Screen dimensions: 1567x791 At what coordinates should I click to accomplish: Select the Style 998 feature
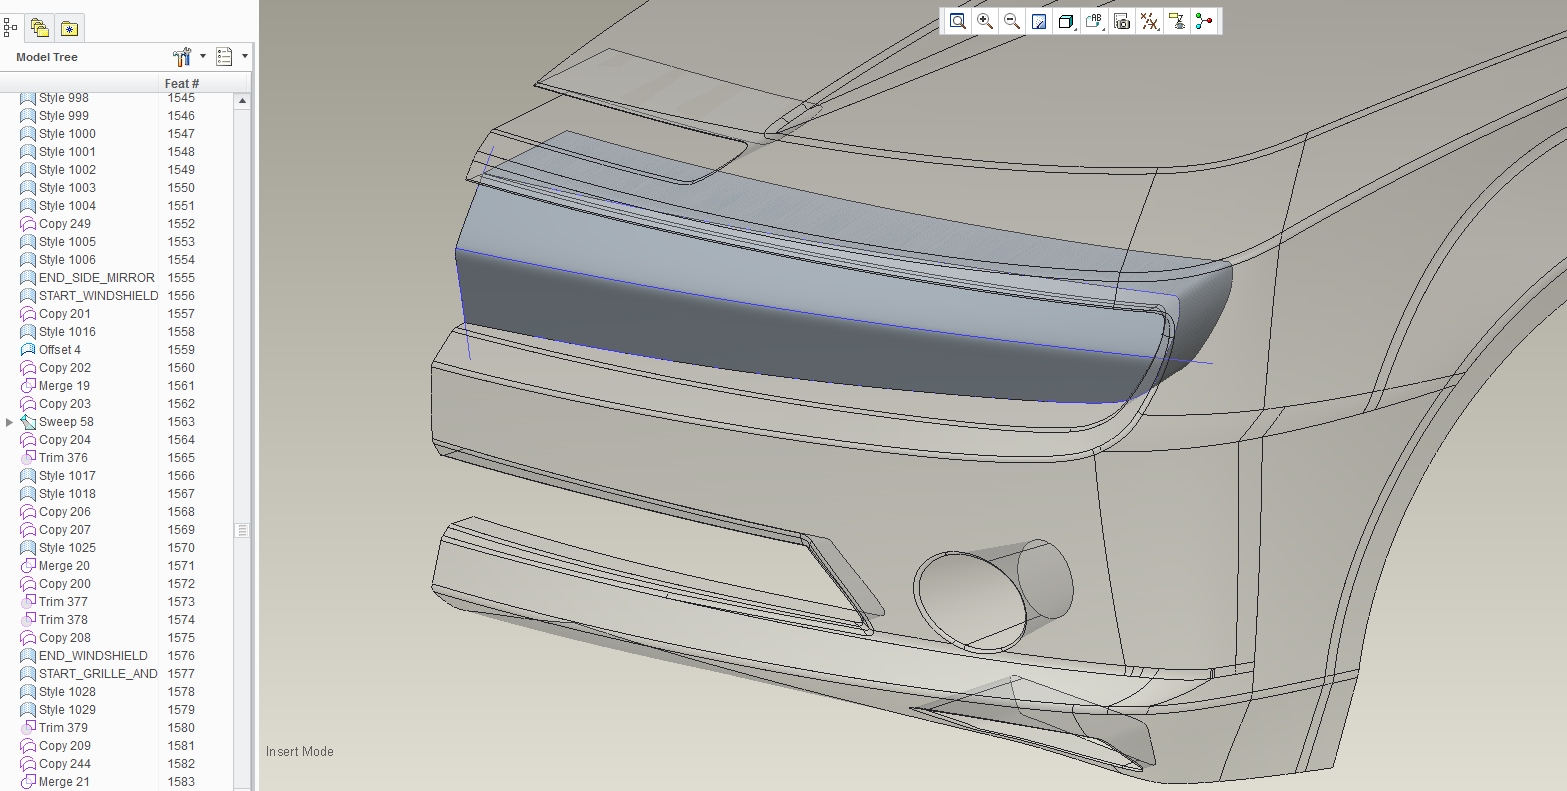pos(64,98)
